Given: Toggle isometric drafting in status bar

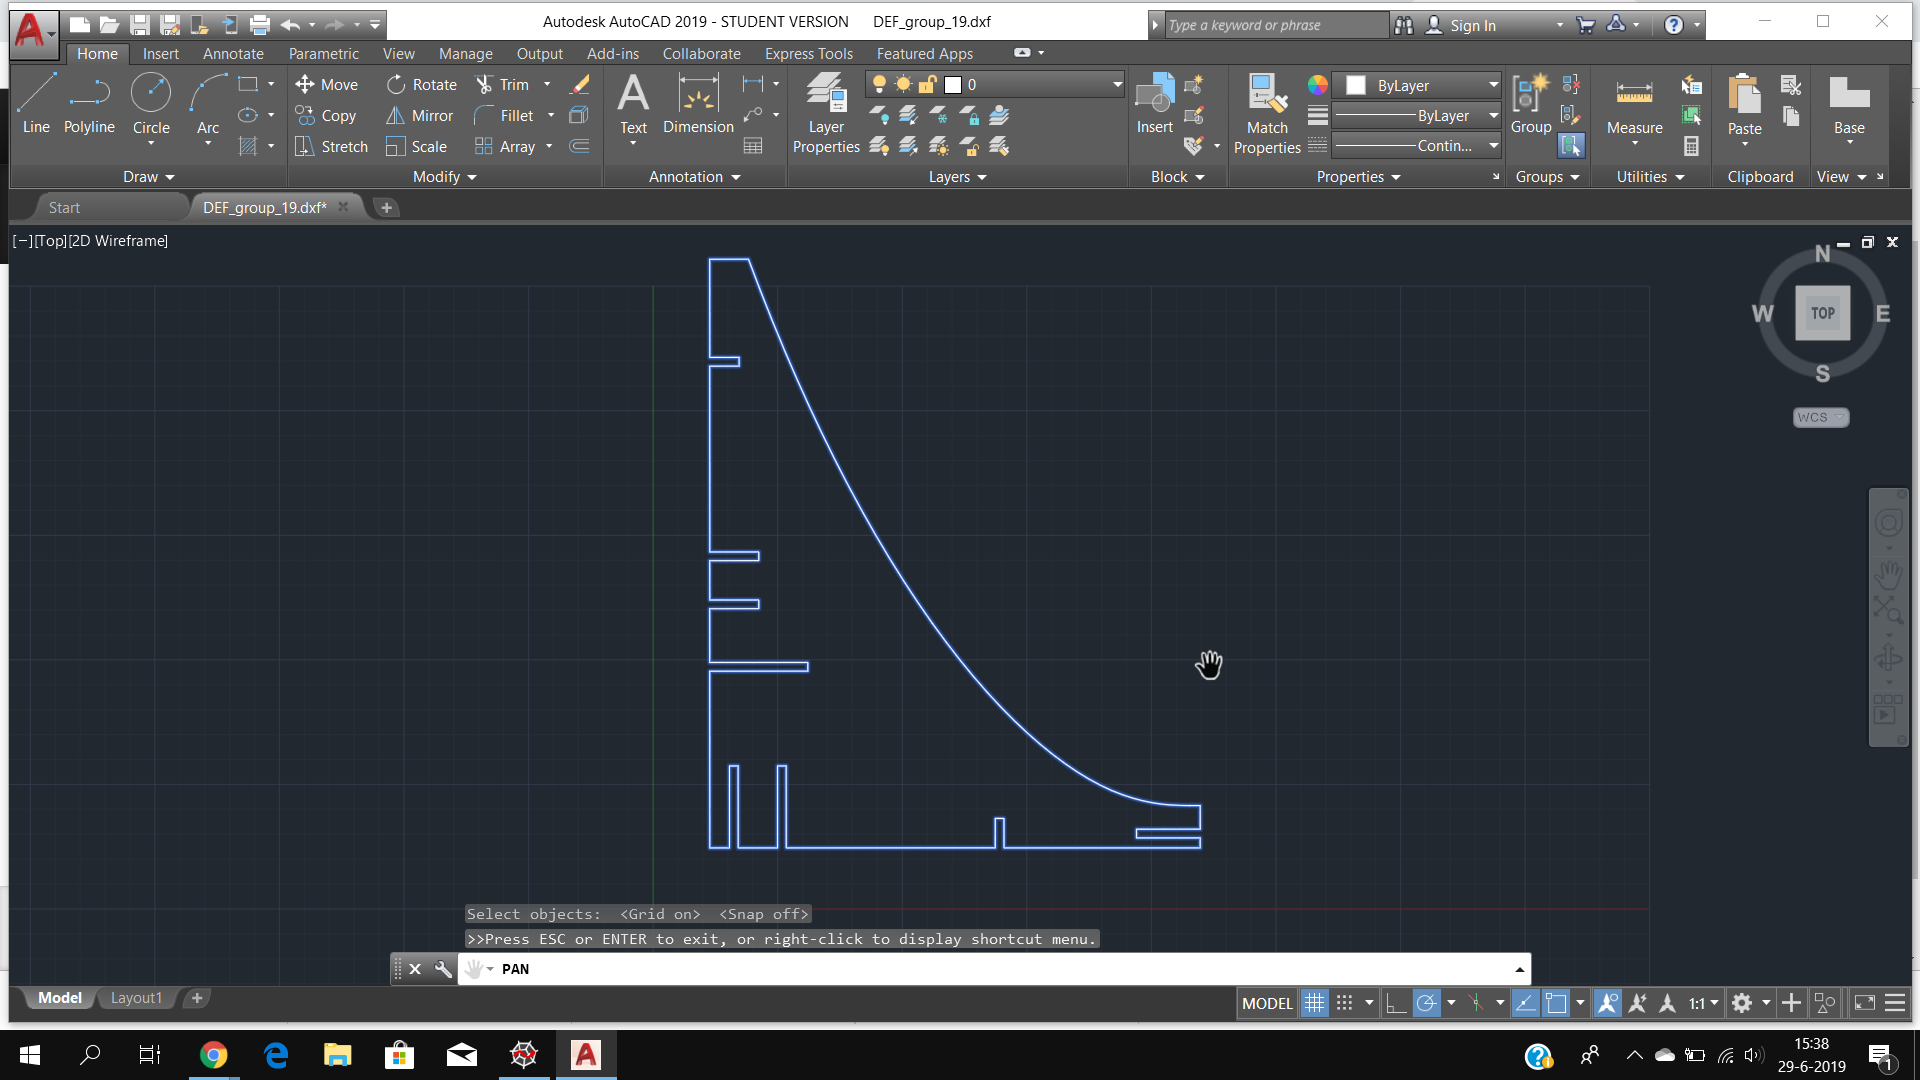Looking at the screenshot, I should pos(1476,1003).
